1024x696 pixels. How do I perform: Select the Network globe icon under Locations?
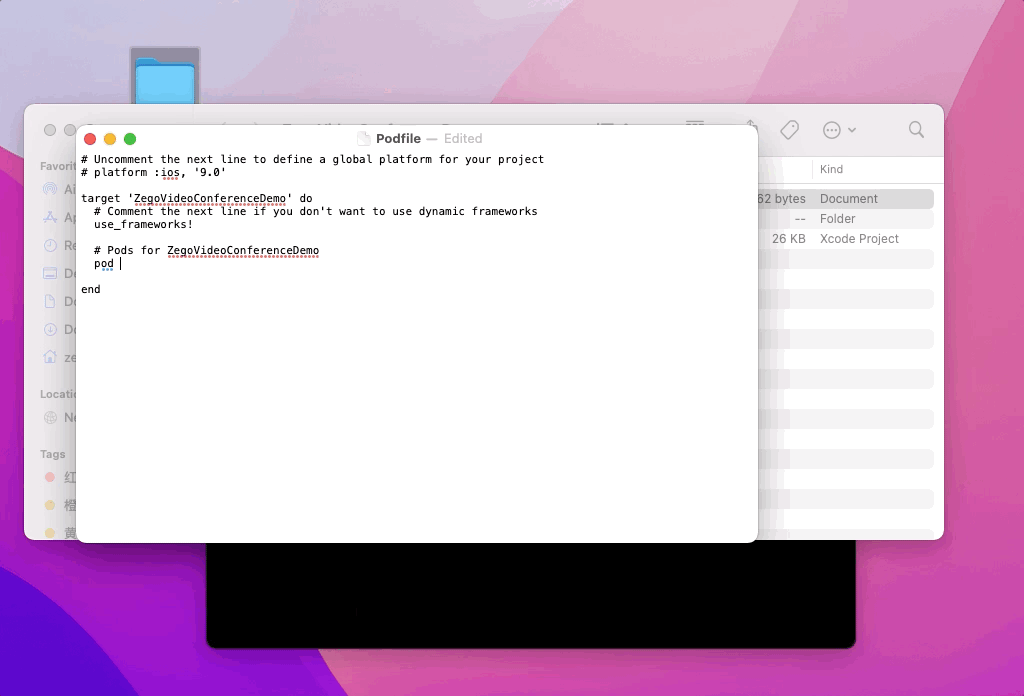pyautogui.click(x=50, y=418)
